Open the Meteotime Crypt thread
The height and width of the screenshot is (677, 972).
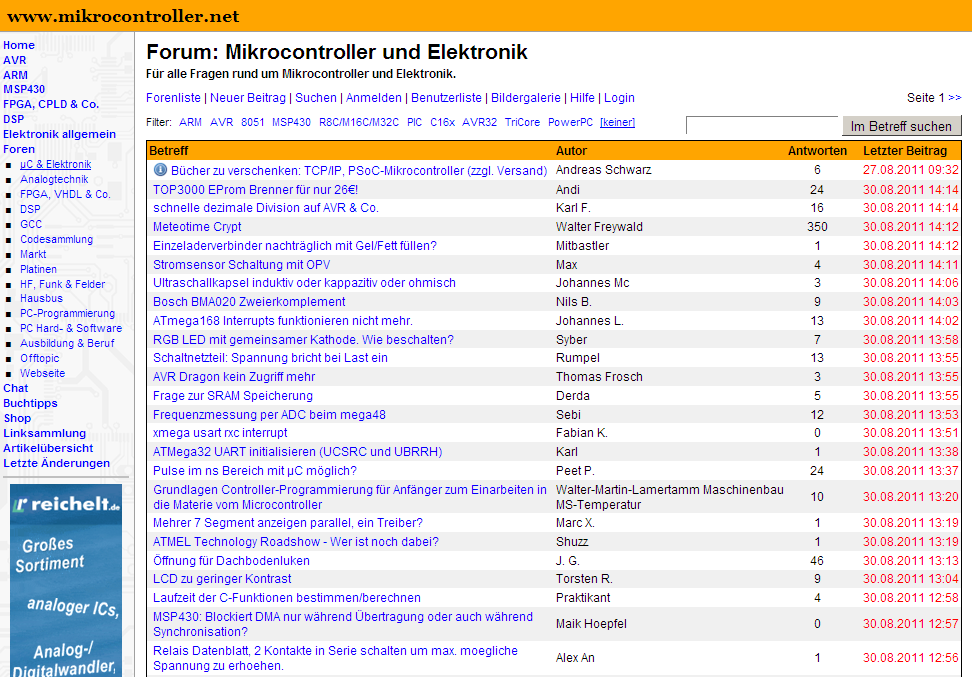coord(197,227)
